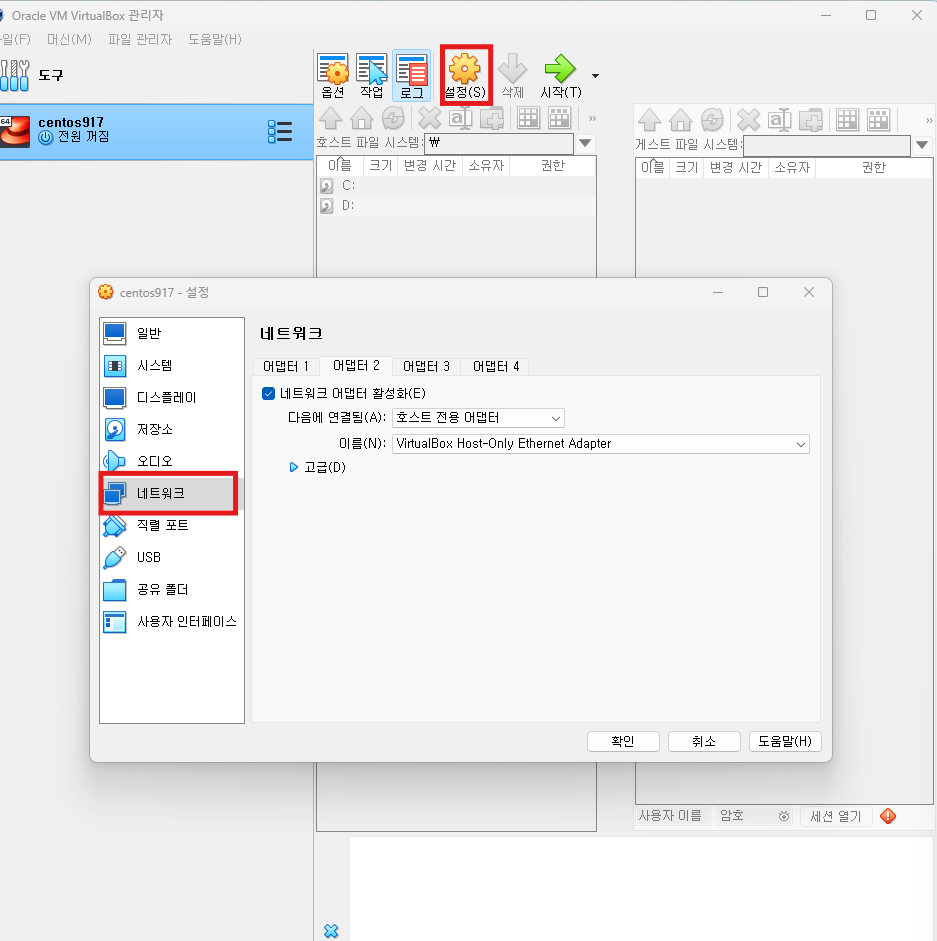
Task: Select the D: drive row
Action: click(456, 205)
